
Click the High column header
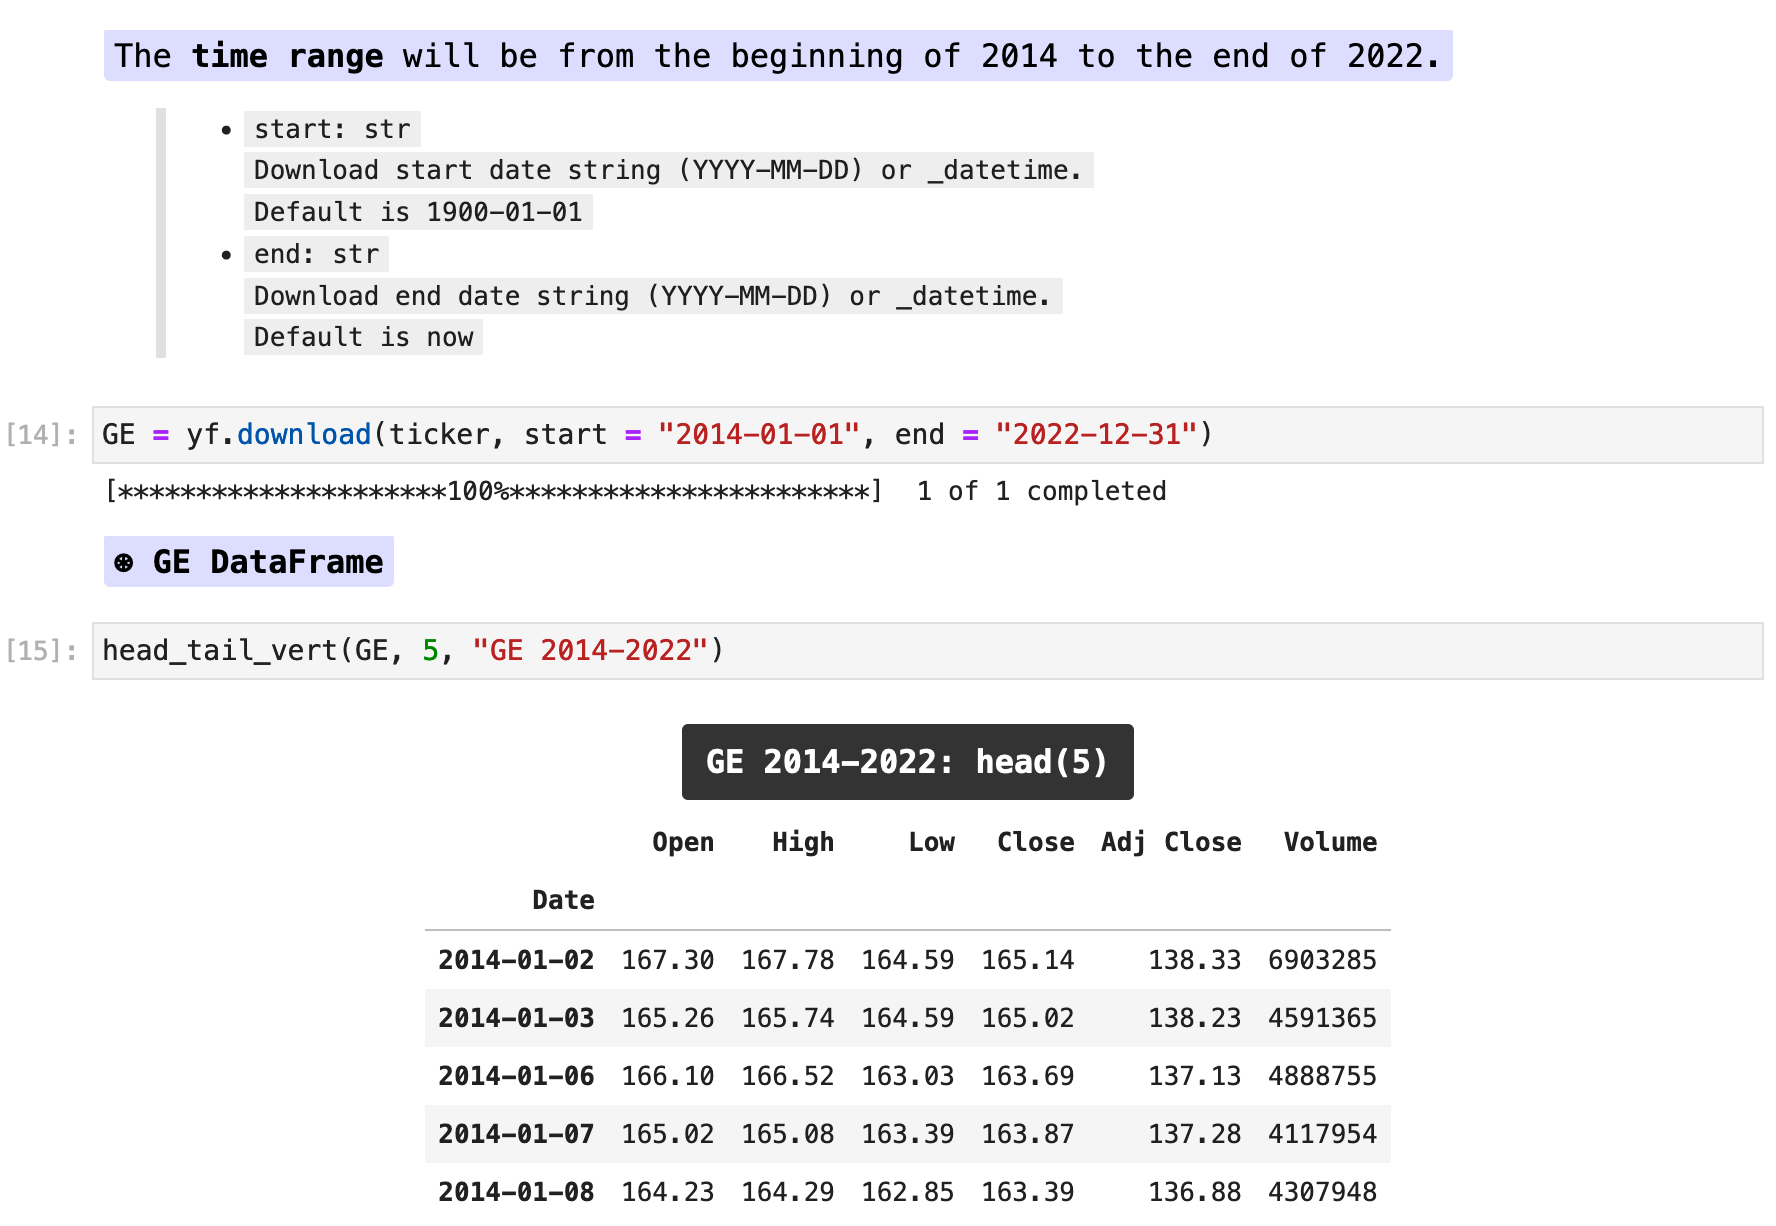click(x=803, y=842)
